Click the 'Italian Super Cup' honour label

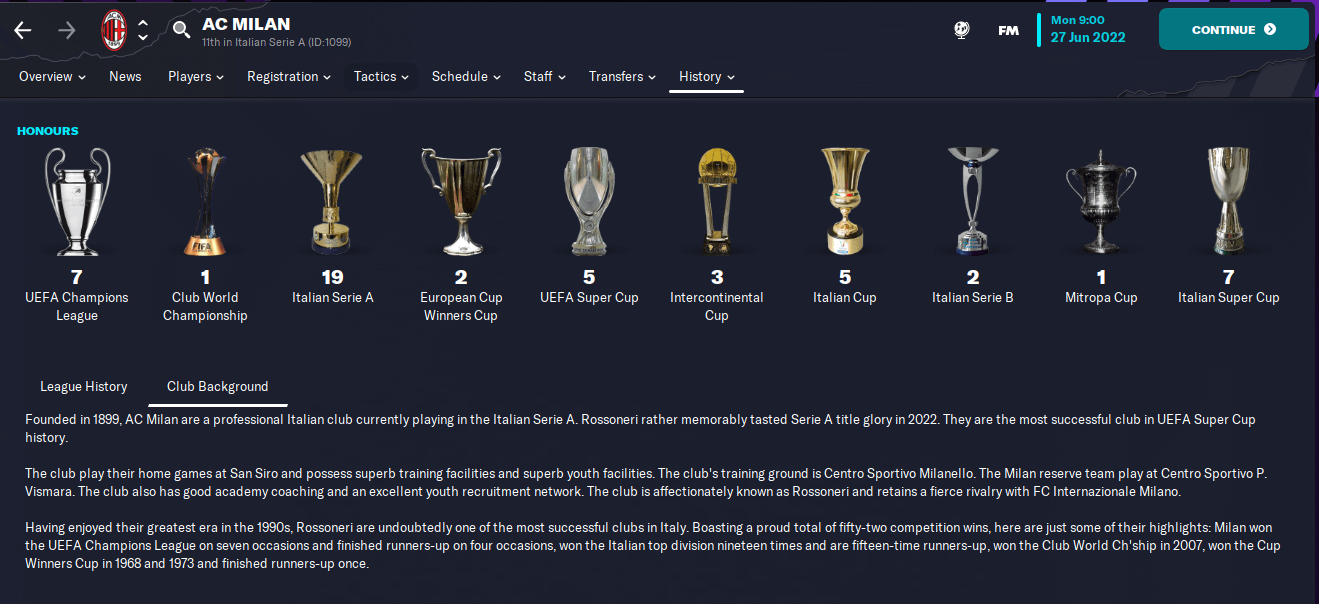1229,297
